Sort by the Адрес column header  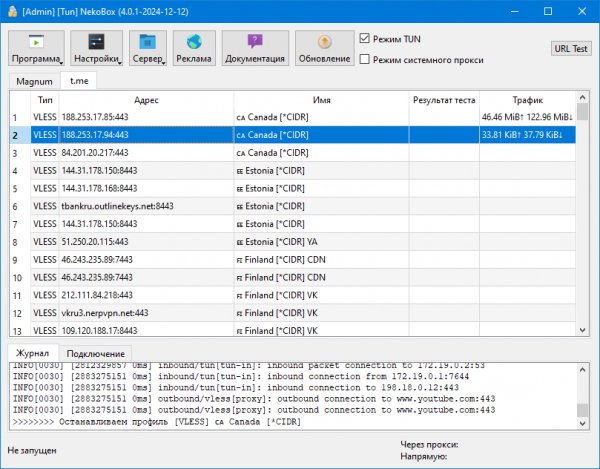[146, 100]
